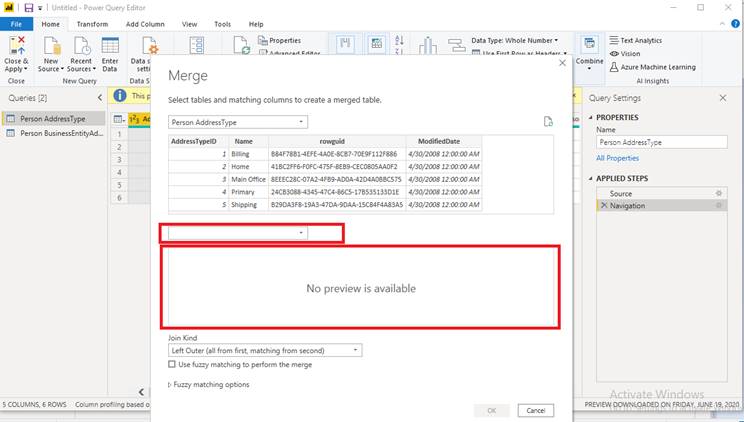Open the quick access toolbar dropdown arrow

coord(40,8)
